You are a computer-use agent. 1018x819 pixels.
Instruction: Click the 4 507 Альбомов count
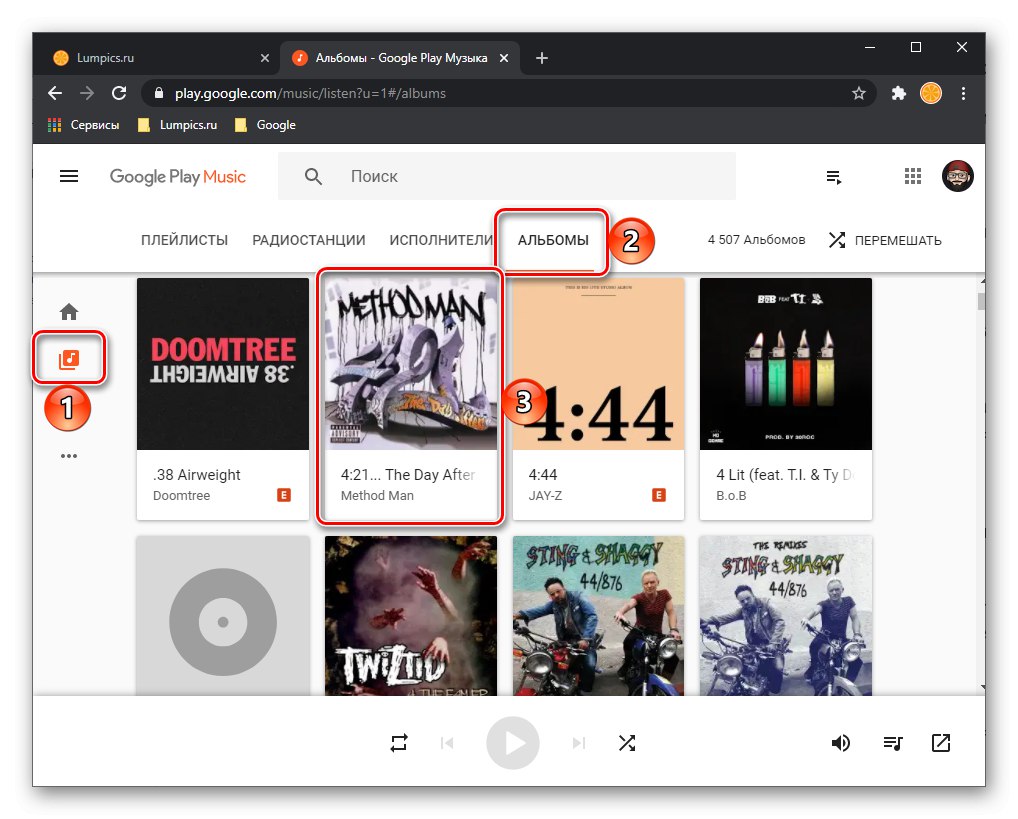click(756, 240)
